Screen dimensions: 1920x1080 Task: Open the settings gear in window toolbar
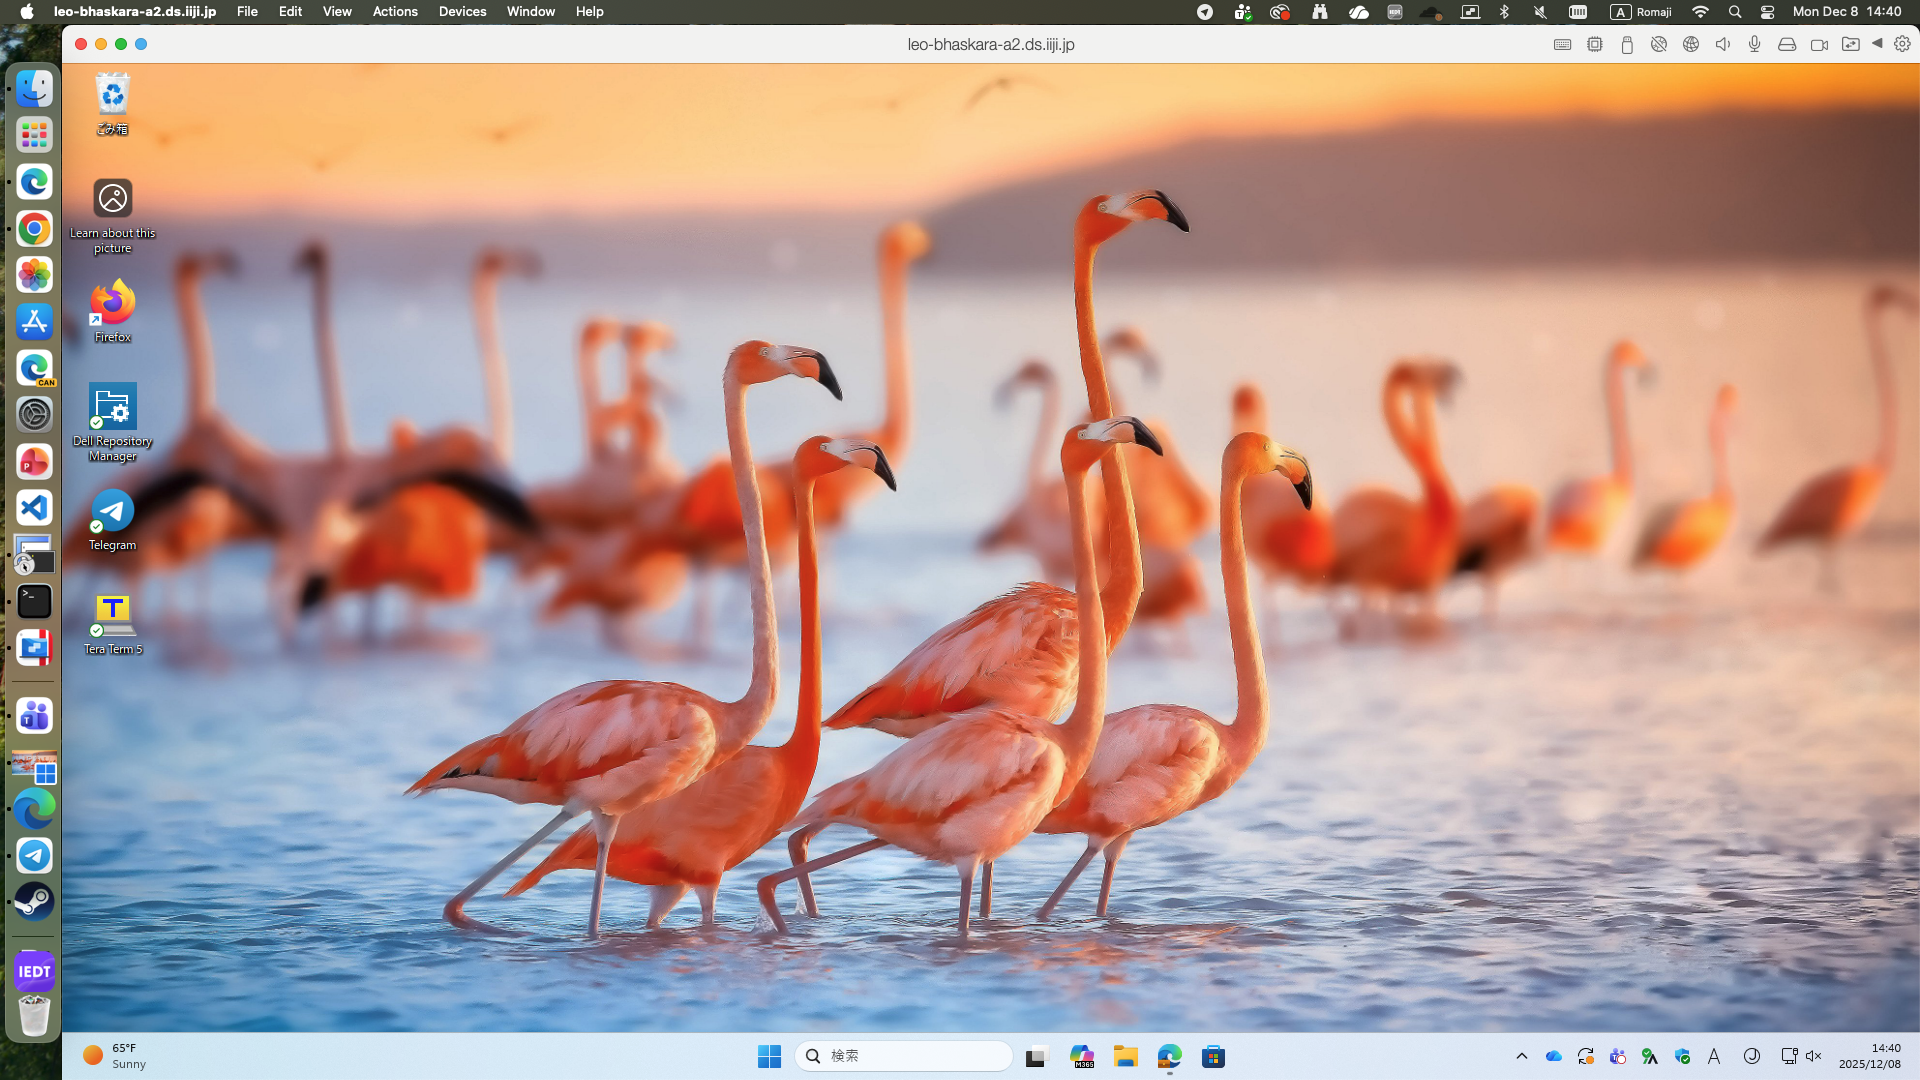click(1902, 44)
